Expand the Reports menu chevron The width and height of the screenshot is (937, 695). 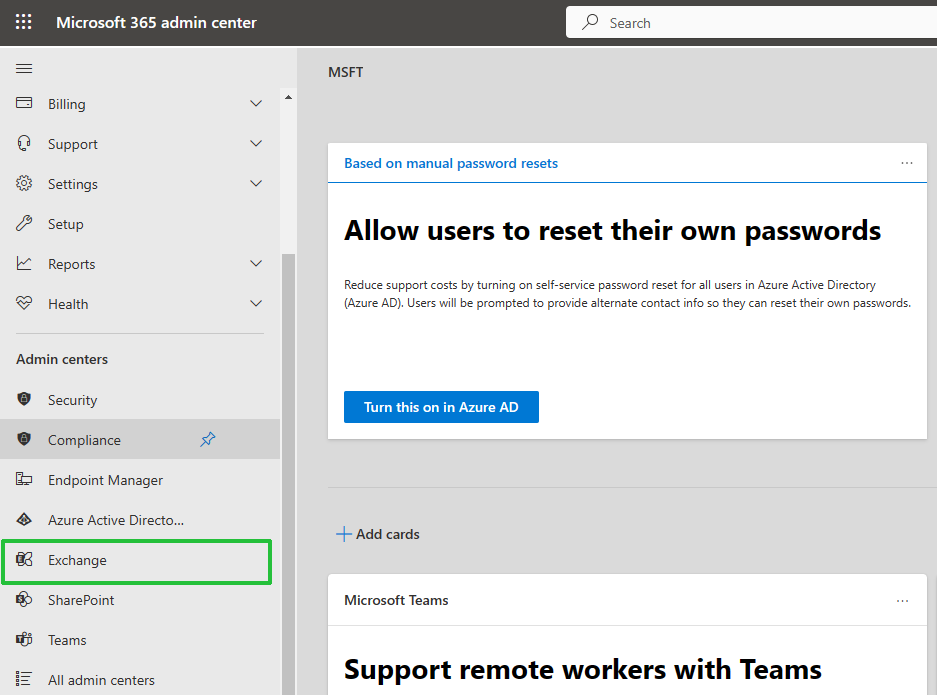256,264
